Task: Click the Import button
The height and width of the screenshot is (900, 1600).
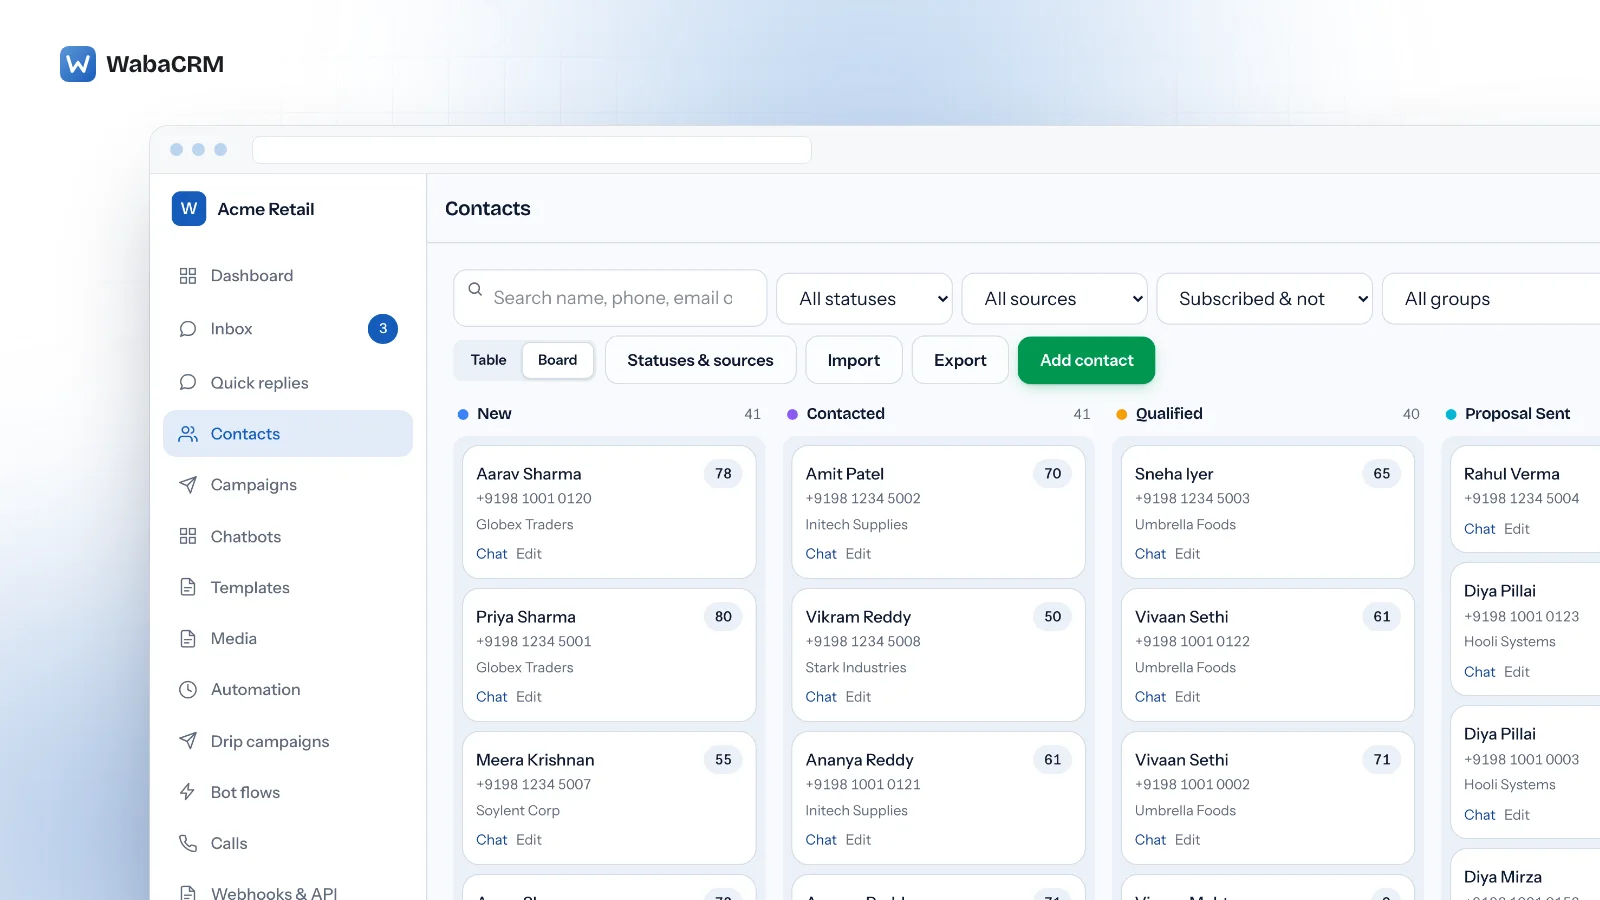Action: (x=854, y=360)
